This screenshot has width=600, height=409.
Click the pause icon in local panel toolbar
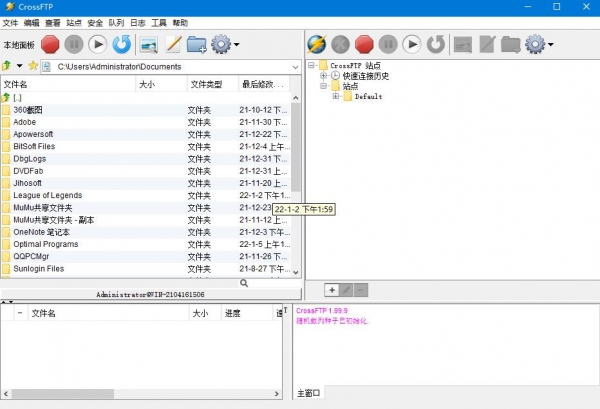tap(74, 45)
